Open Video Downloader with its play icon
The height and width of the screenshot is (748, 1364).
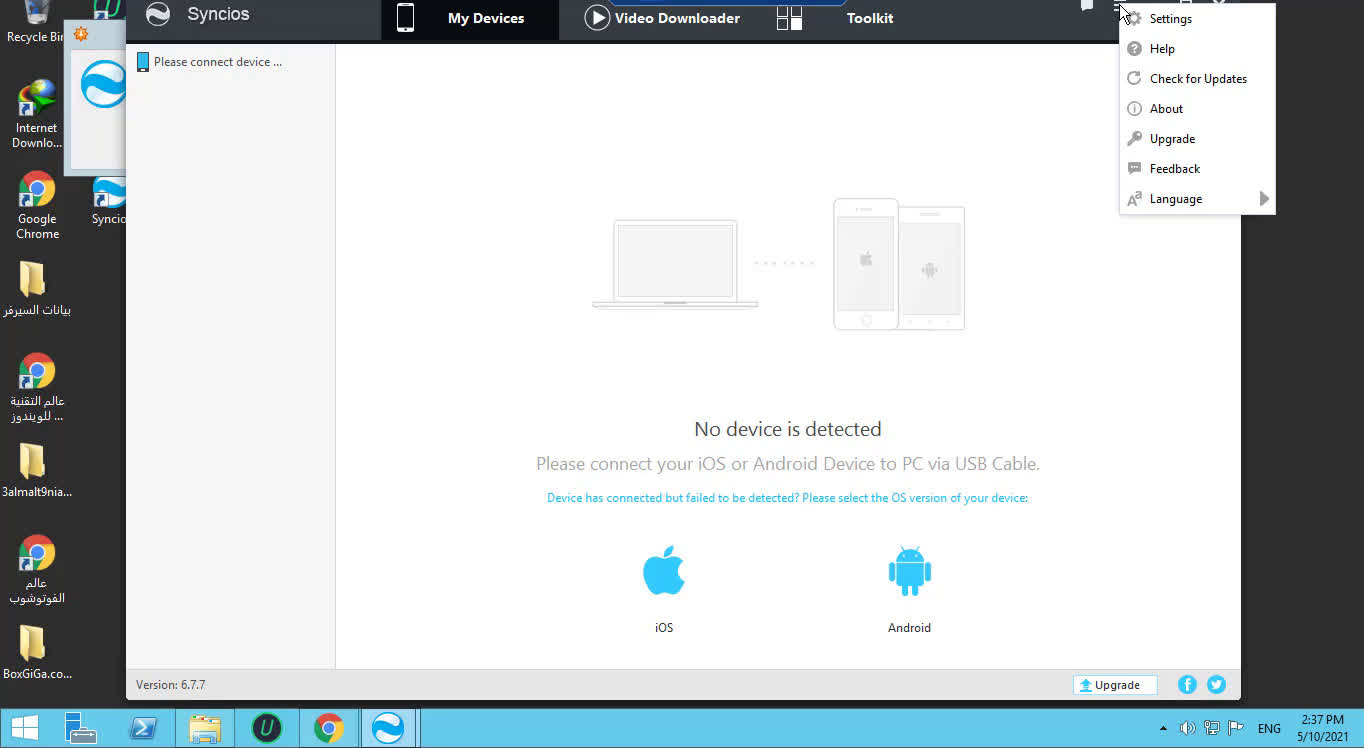(597, 17)
